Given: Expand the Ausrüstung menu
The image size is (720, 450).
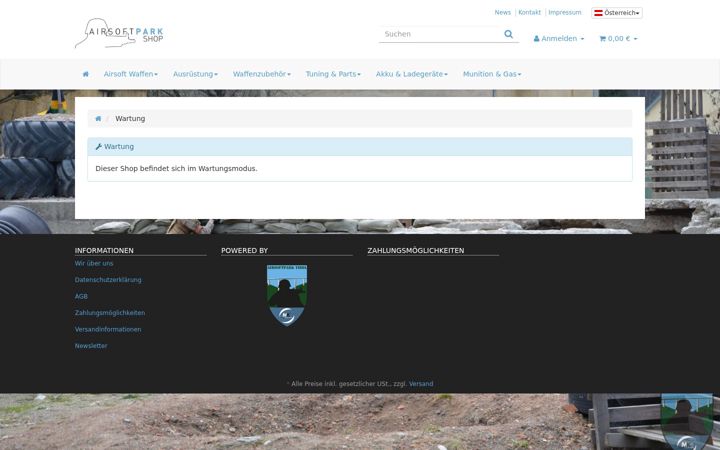Looking at the screenshot, I should point(195,74).
